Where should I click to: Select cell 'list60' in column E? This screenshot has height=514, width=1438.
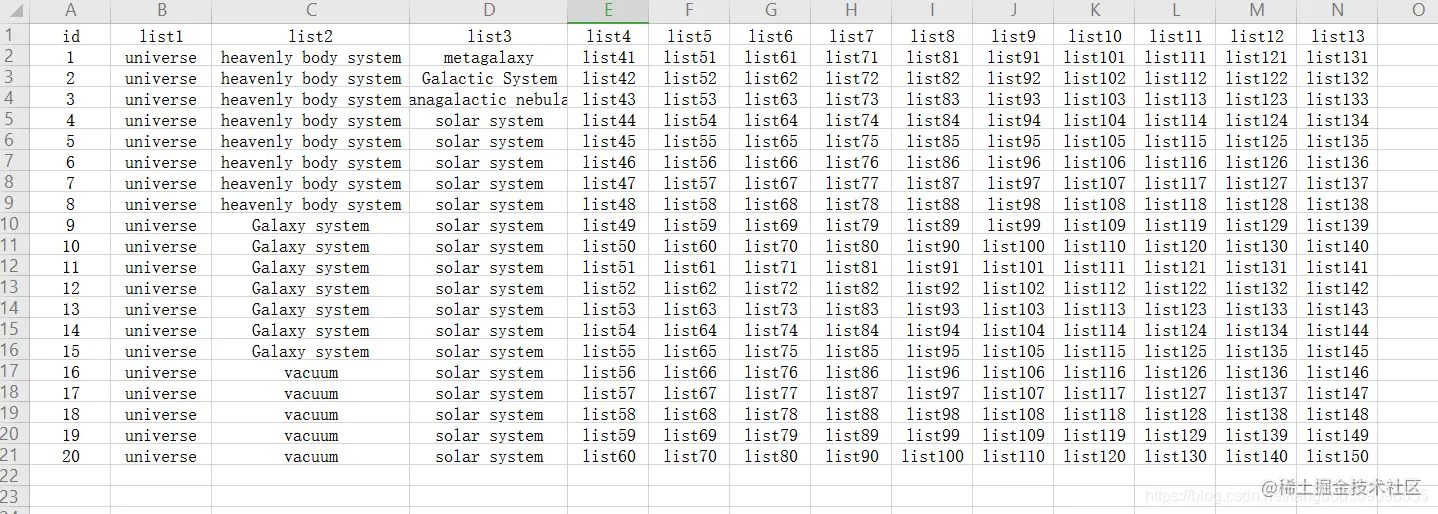pyautogui.click(x=608, y=456)
